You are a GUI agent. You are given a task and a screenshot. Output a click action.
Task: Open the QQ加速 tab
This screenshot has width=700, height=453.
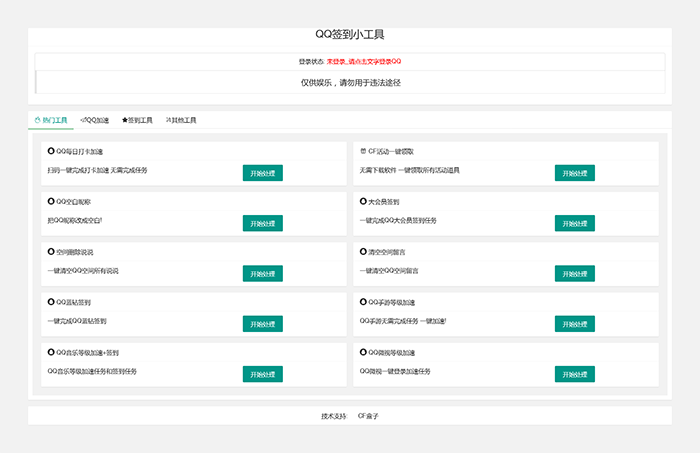click(95, 120)
